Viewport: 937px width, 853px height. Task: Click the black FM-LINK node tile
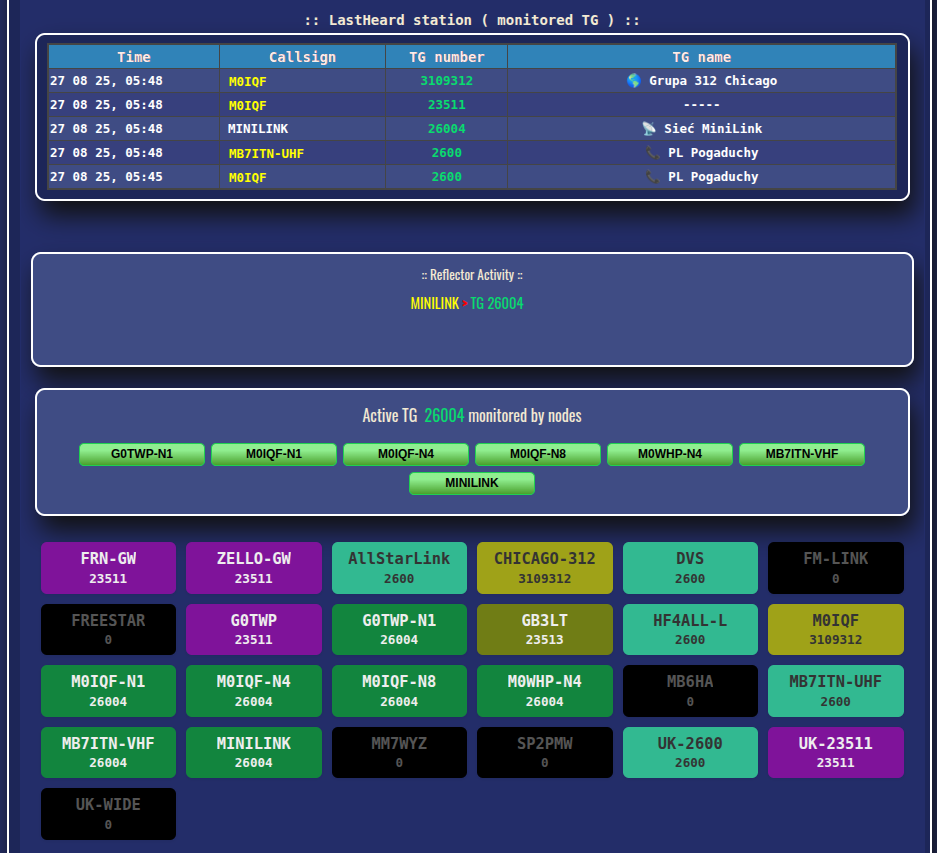pos(836,568)
